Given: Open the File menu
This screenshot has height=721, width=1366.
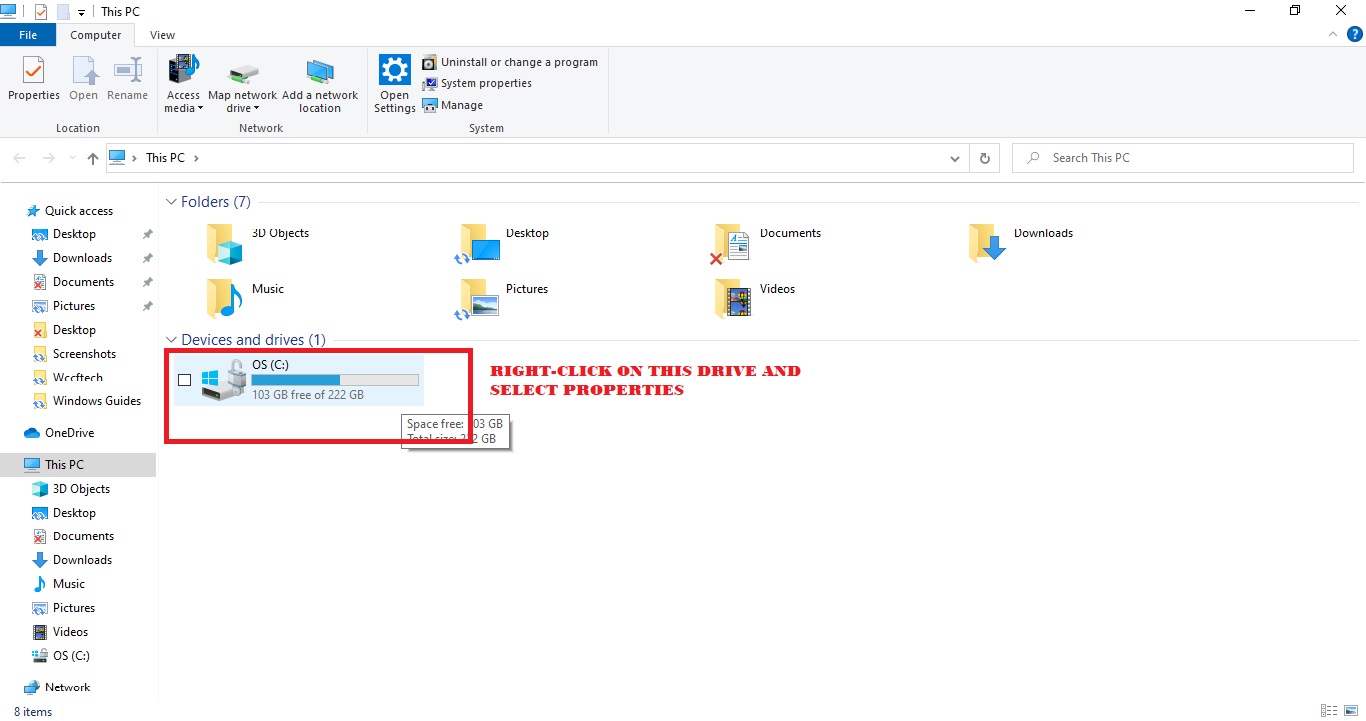Looking at the screenshot, I should pos(28,35).
